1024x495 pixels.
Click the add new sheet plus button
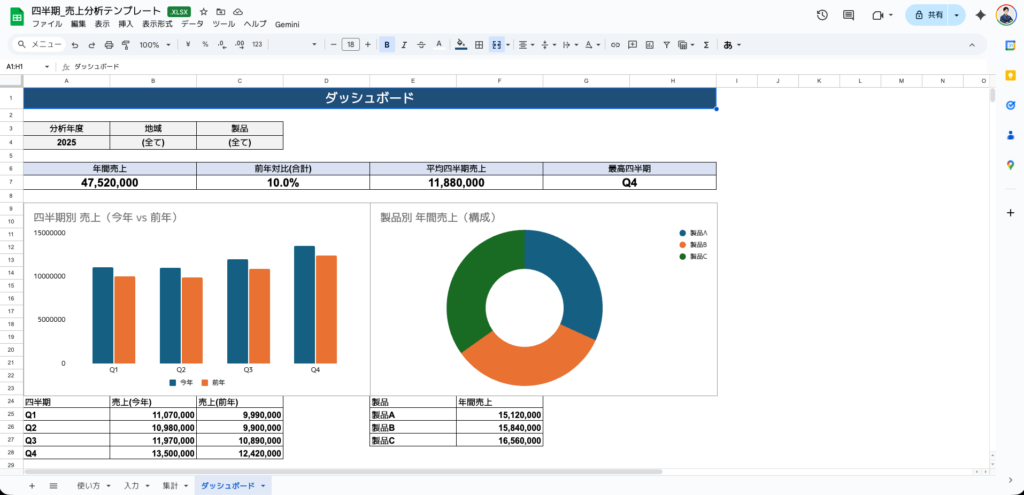[x=31, y=485]
